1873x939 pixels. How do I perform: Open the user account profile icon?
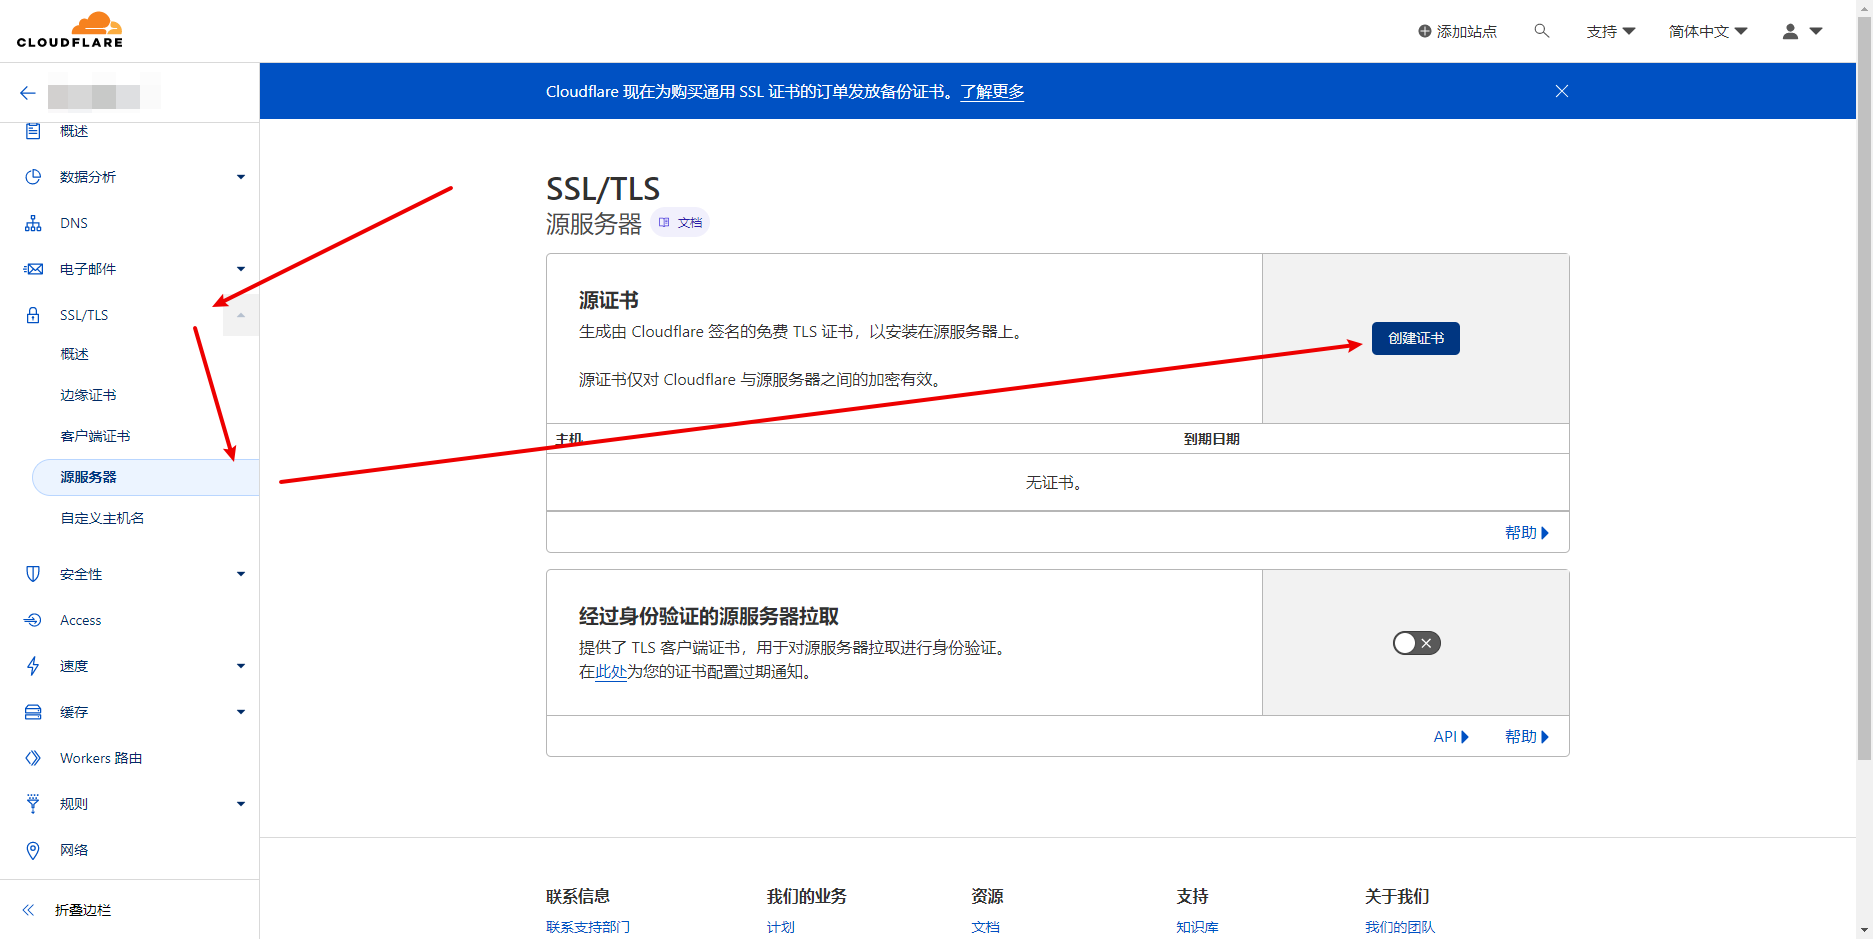(x=1791, y=32)
